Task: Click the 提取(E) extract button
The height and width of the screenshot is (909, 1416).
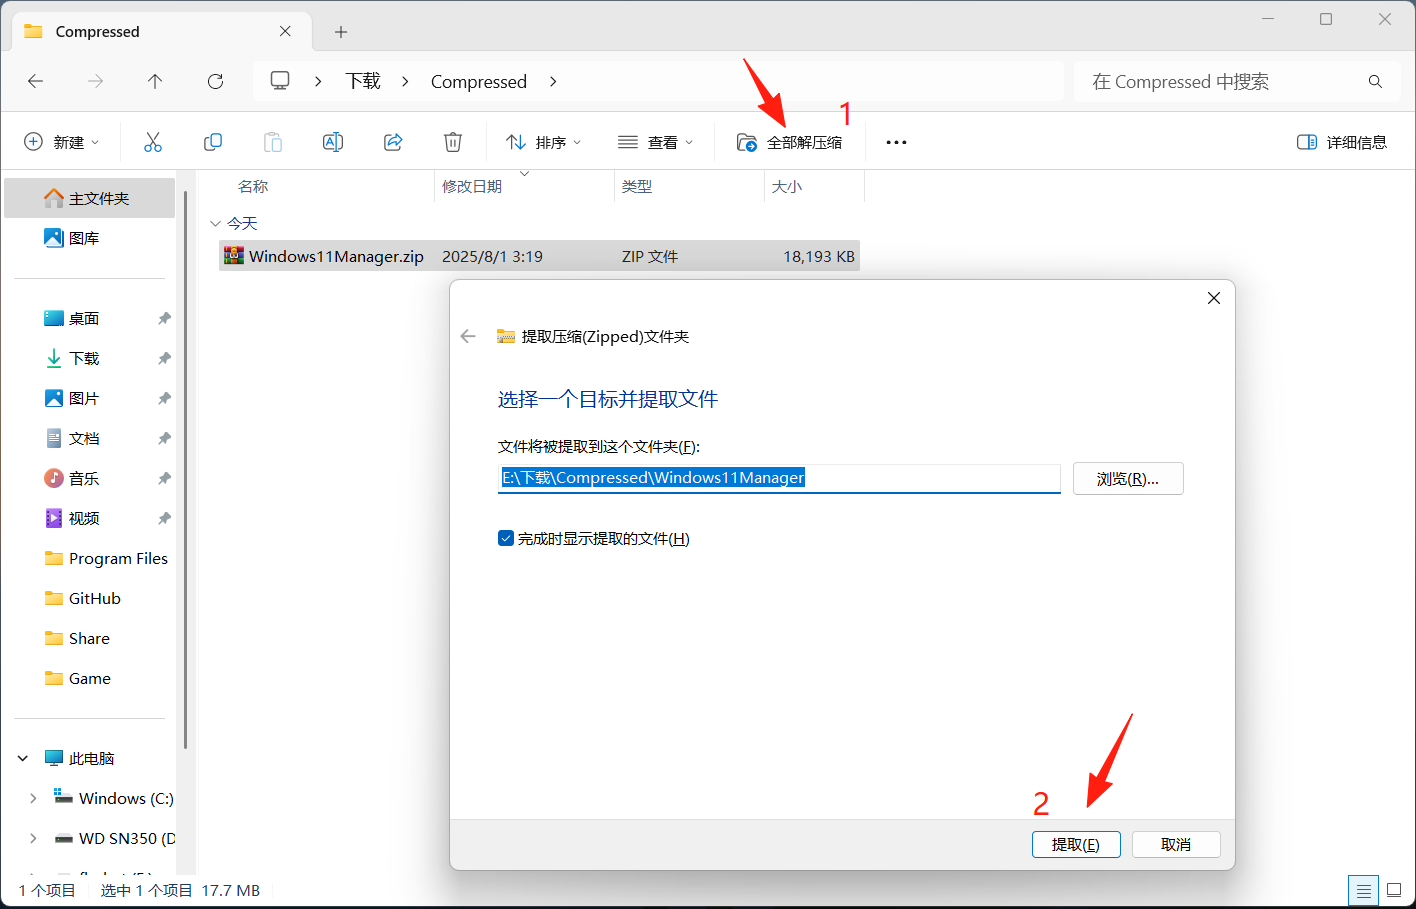Action: 1075,844
